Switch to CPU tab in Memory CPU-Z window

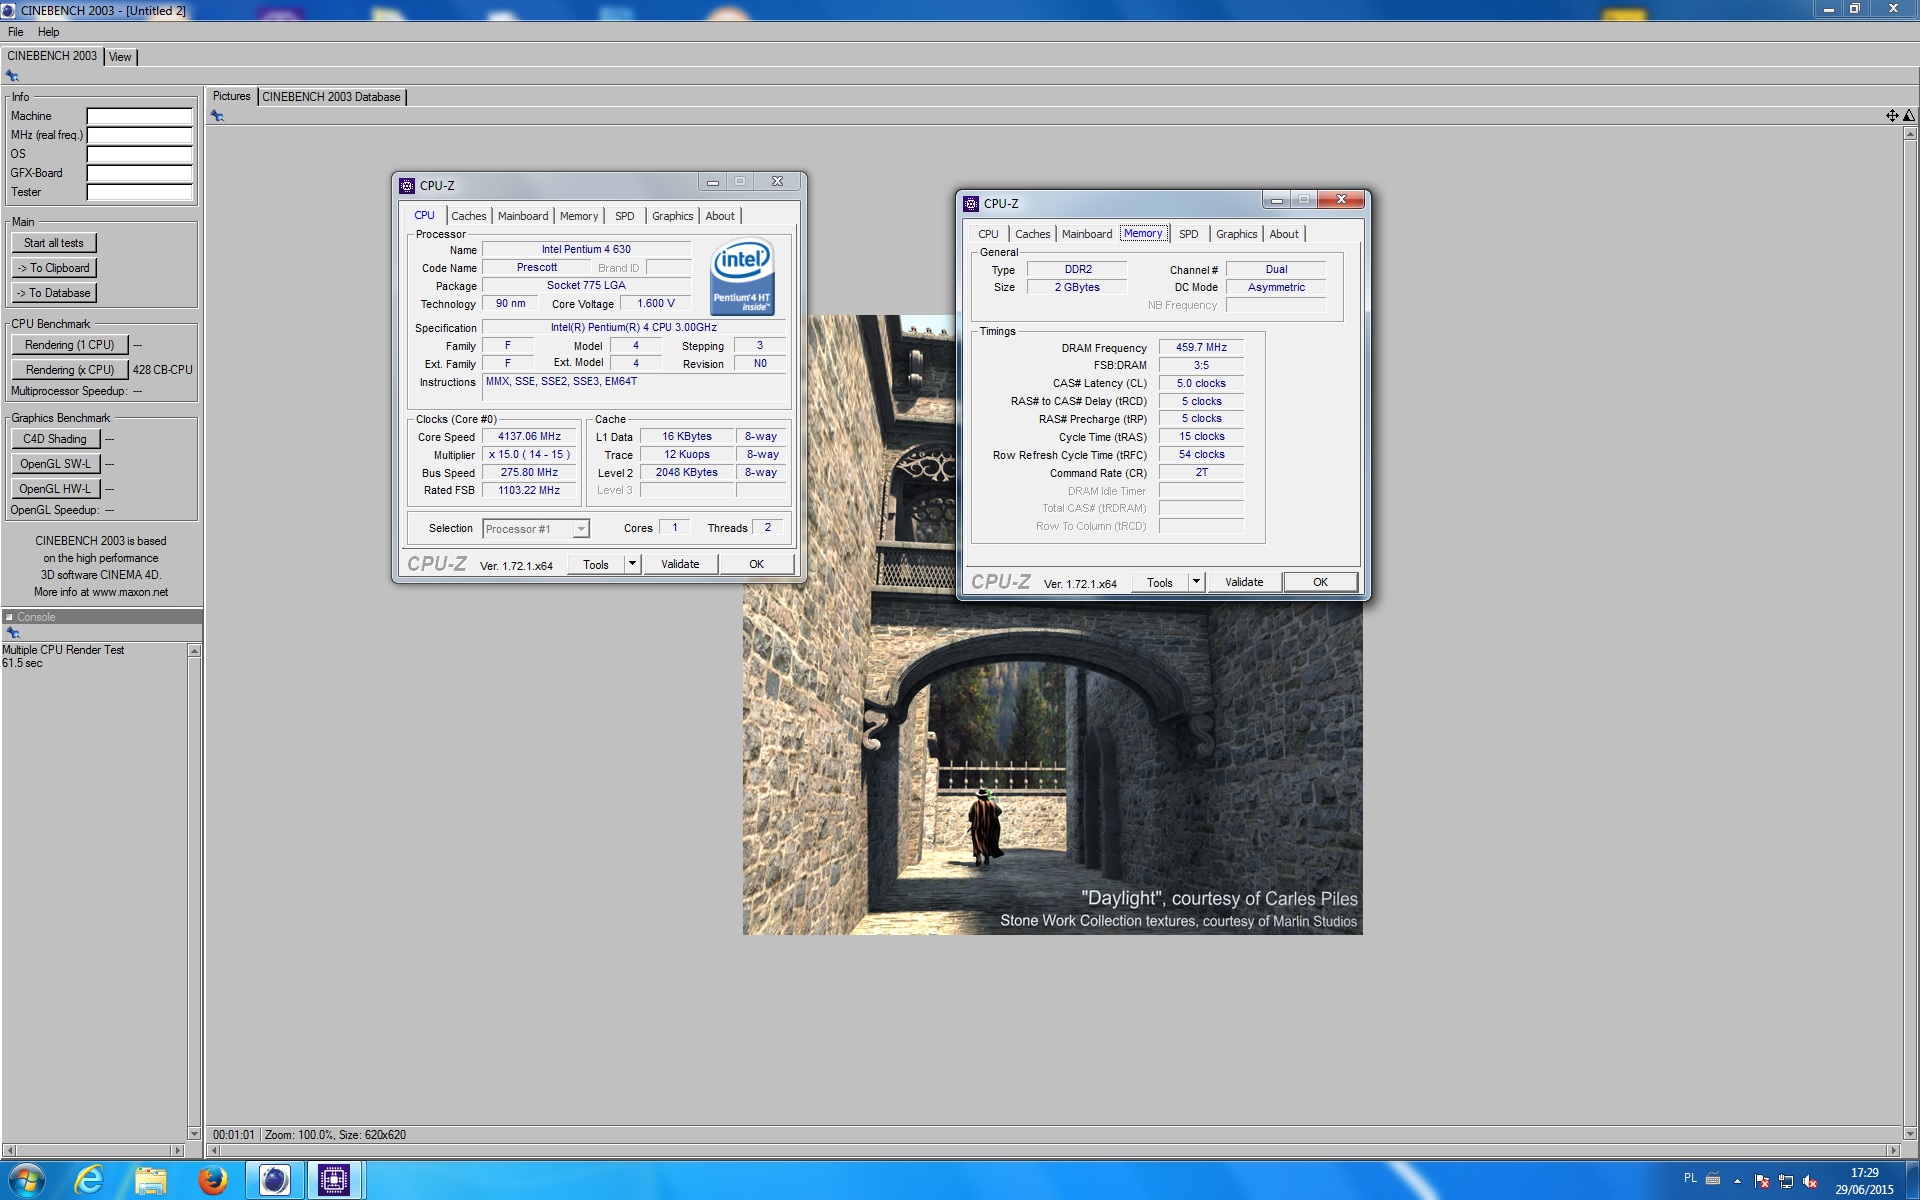pyautogui.click(x=988, y=234)
